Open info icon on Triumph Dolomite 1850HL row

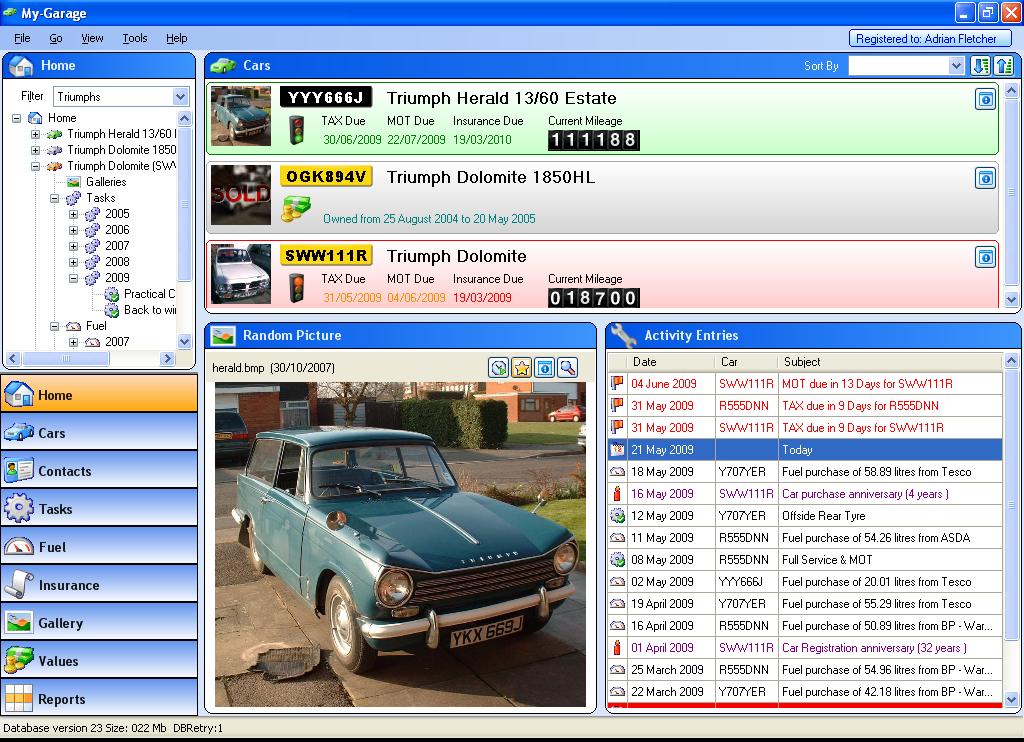(x=985, y=178)
